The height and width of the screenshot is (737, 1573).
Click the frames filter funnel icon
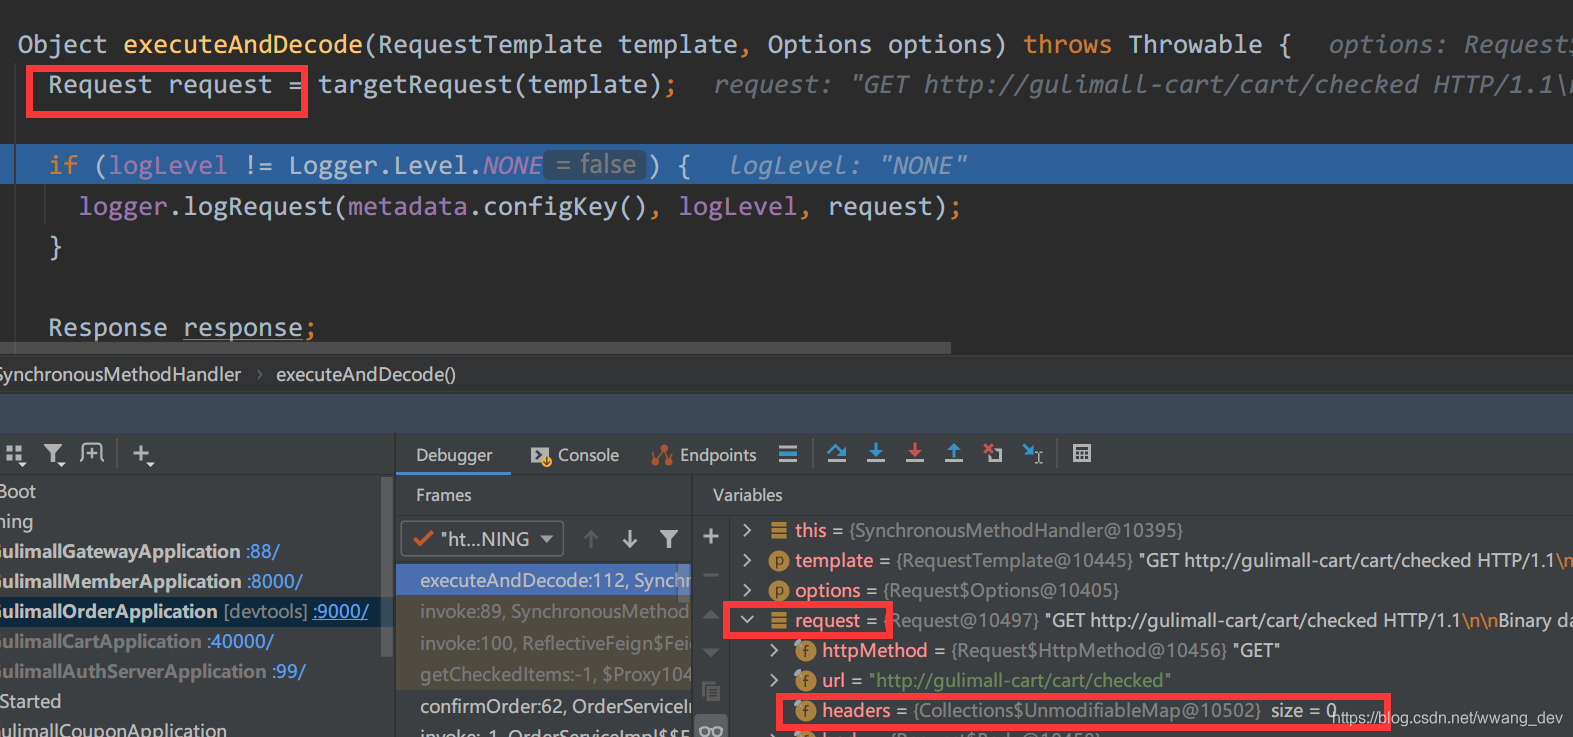point(669,539)
